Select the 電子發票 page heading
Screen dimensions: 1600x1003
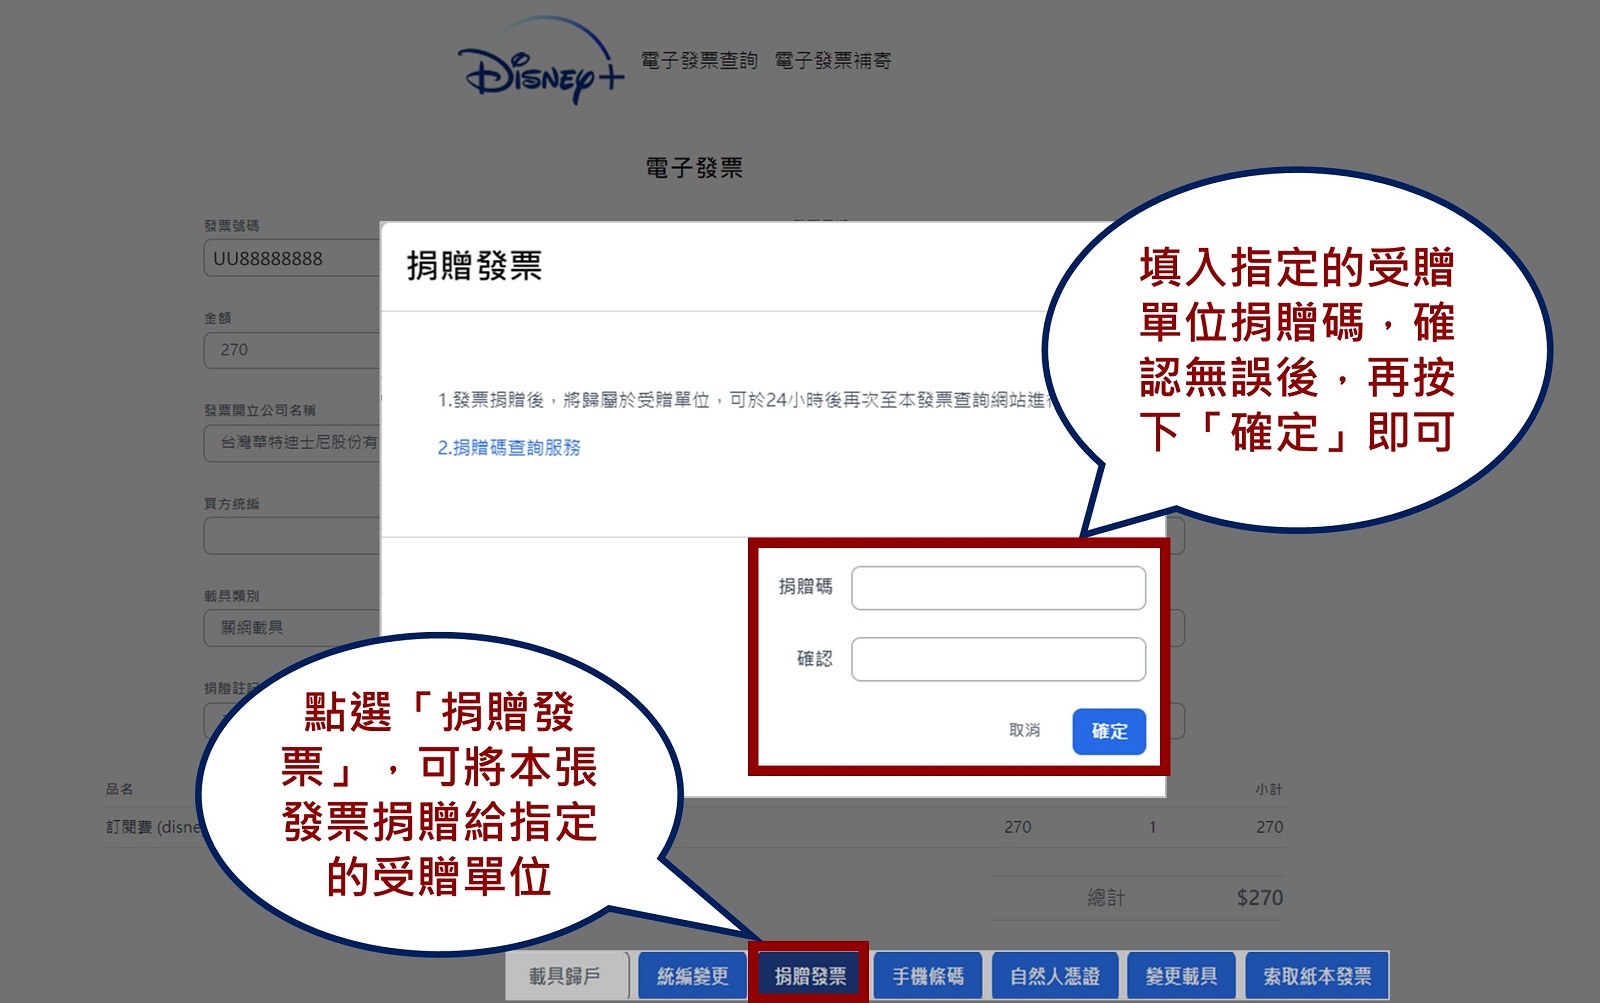pyautogui.click(x=694, y=168)
